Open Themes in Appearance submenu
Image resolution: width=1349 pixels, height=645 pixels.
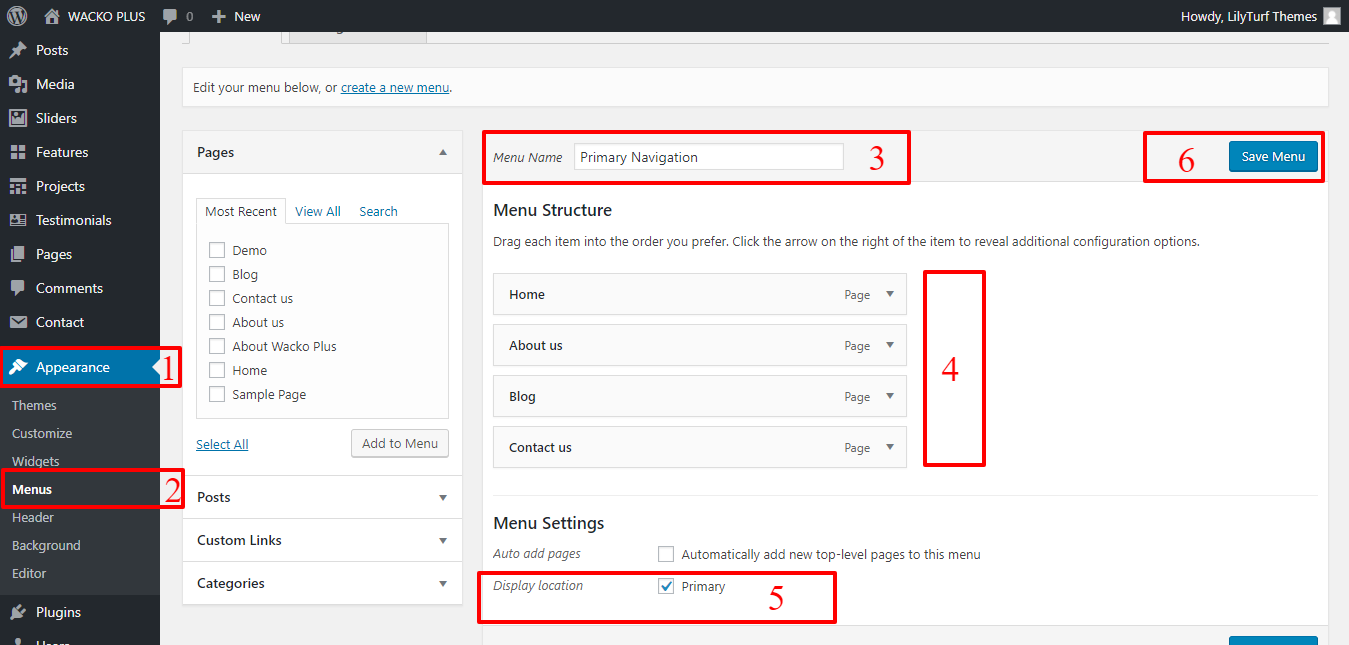point(34,405)
